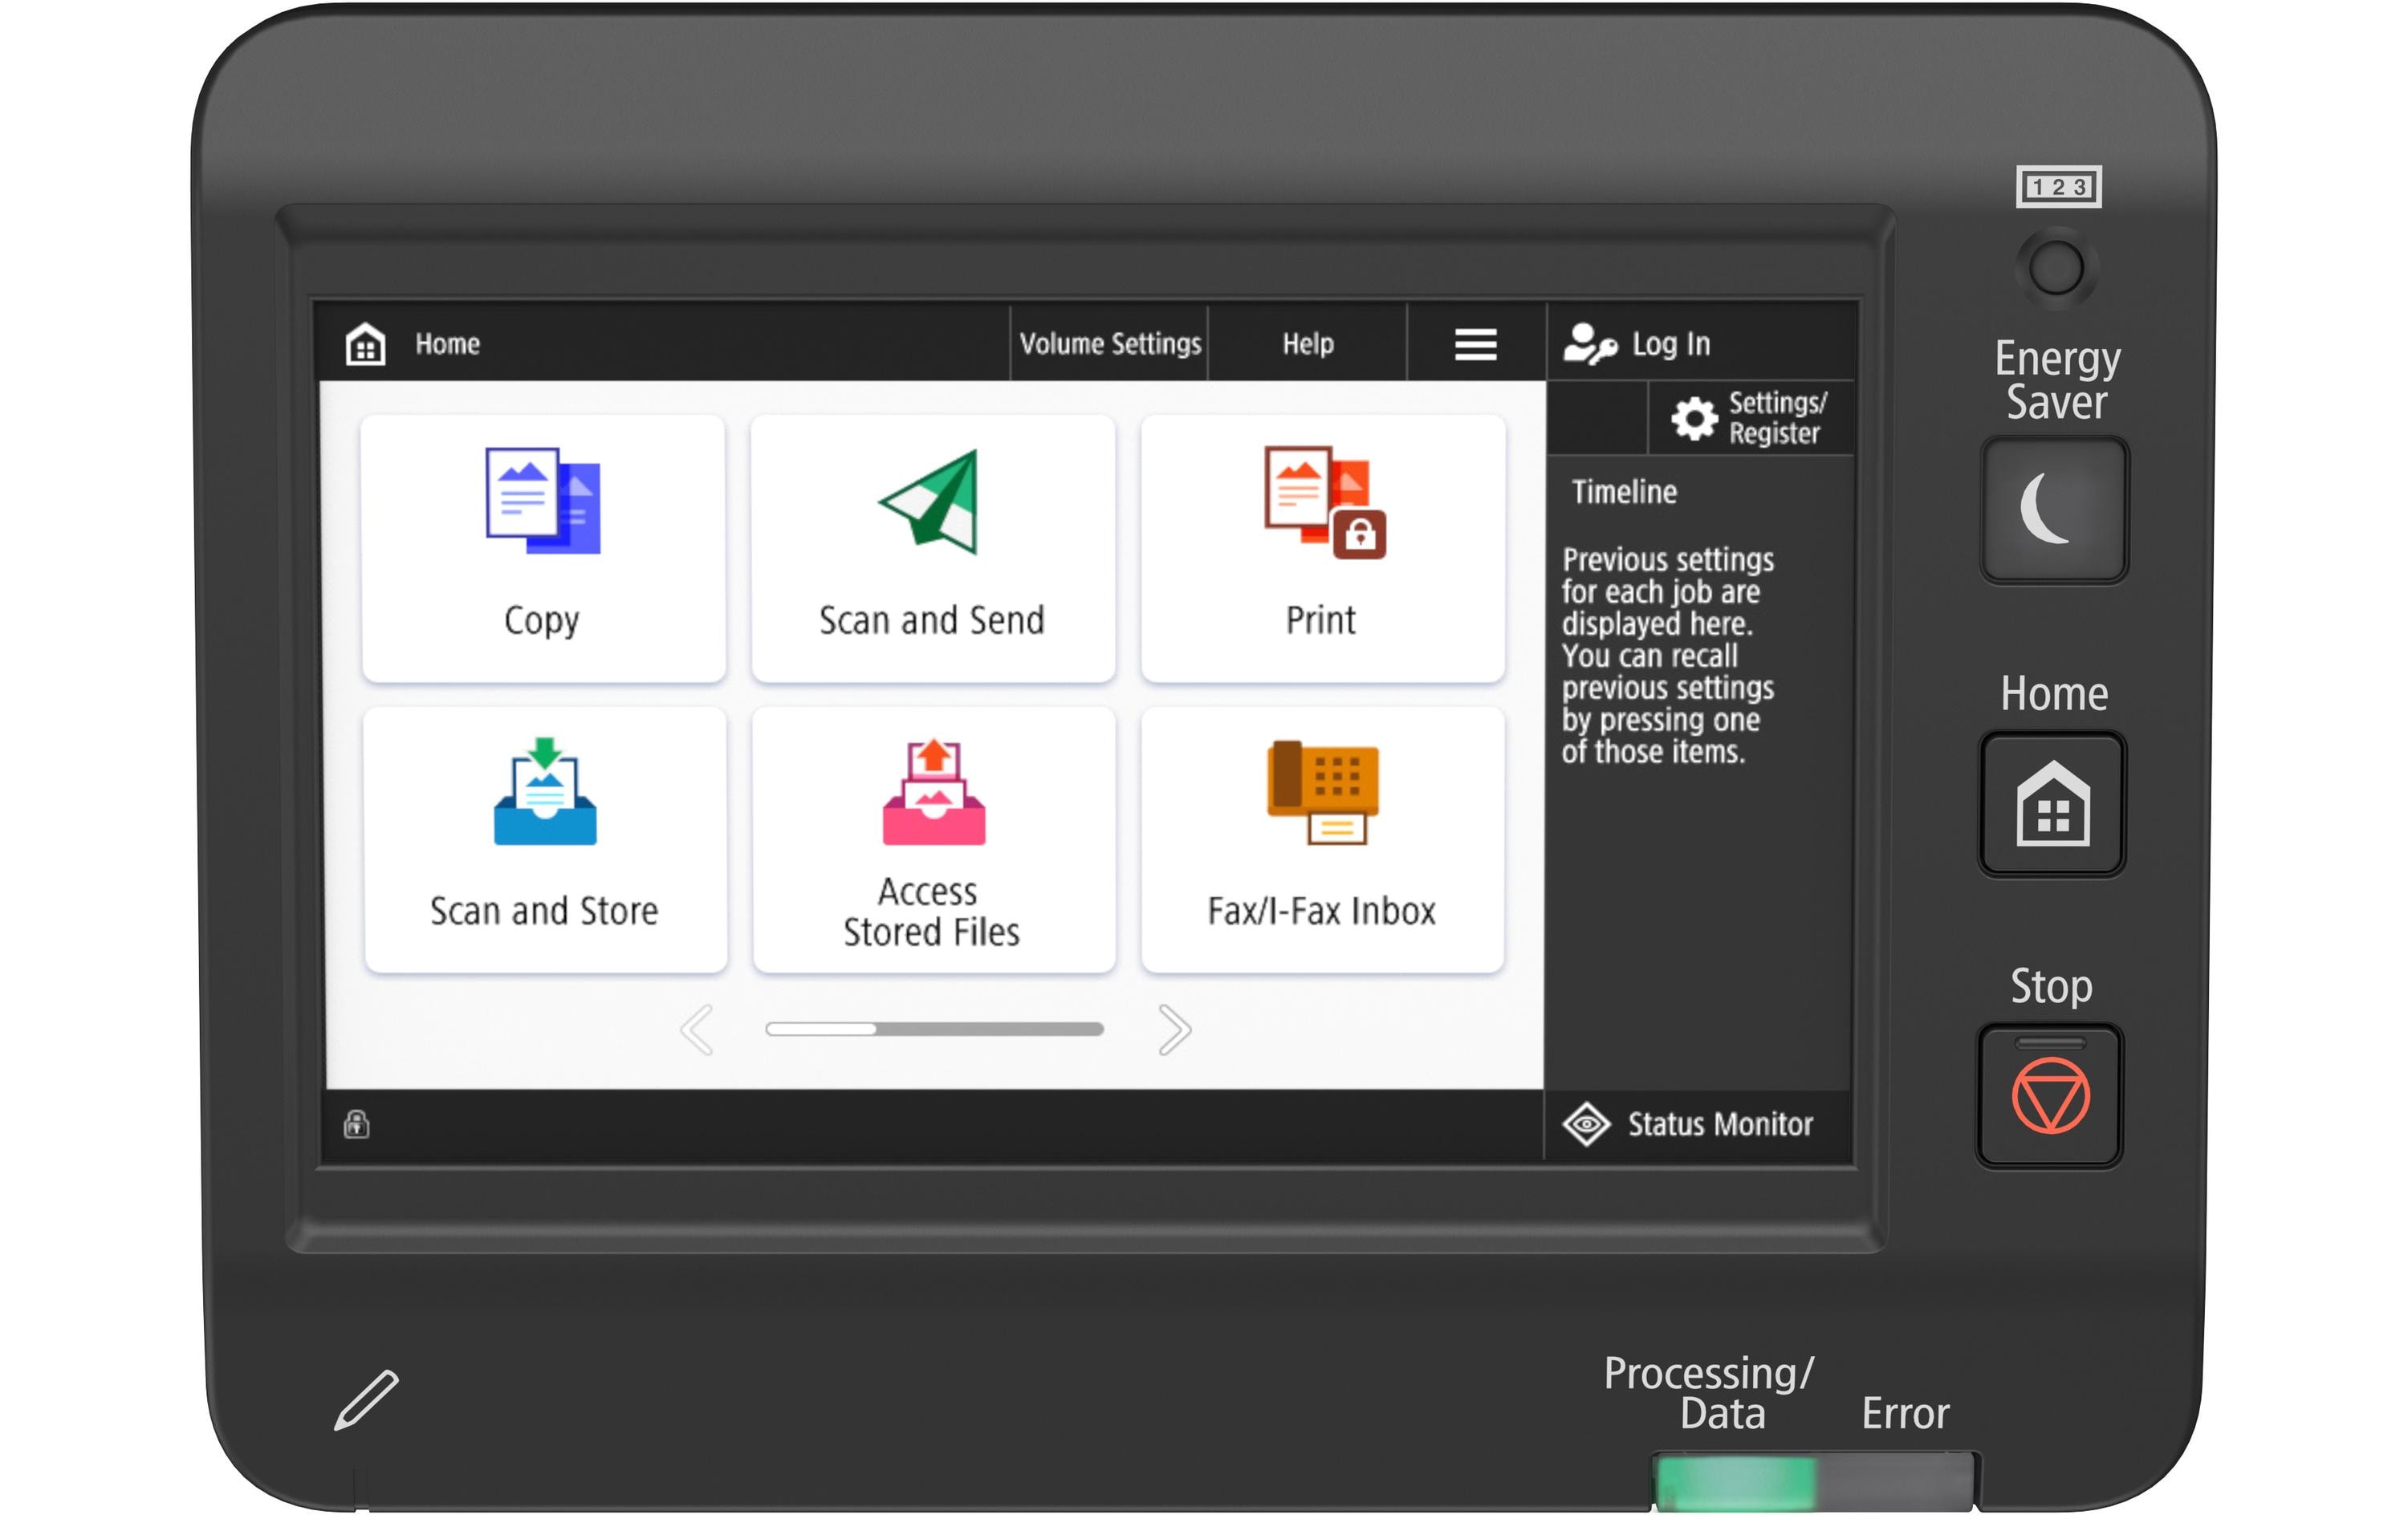
Task: Go to previous page with left arrow
Action: 697,1029
